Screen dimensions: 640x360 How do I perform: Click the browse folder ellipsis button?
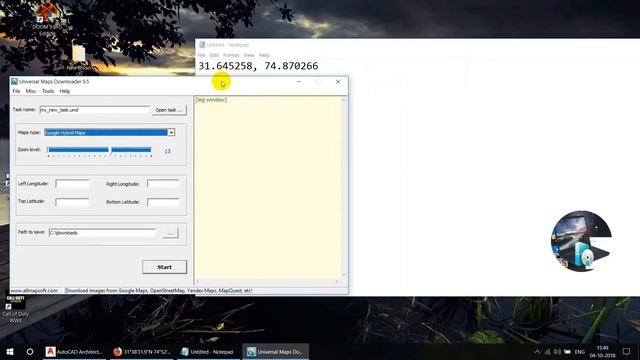click(x=170, y=233)
